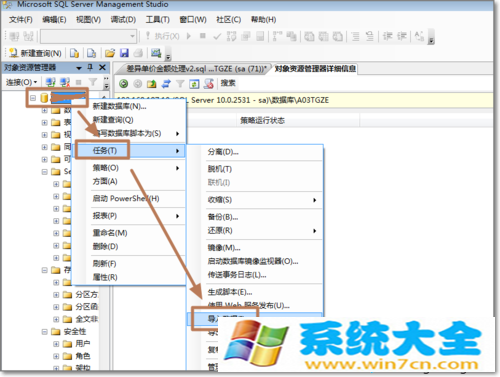Image resolution: width=500 pixels, height=377 pixels.
Task: Click the green refresh icon in details toolbar
Action: point(194,84)
